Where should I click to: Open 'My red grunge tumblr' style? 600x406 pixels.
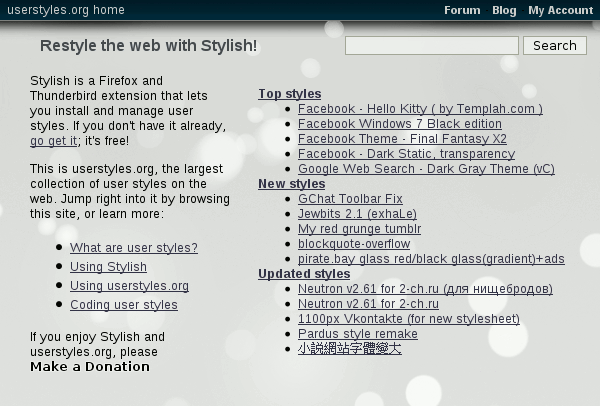[x=359, y=229]
